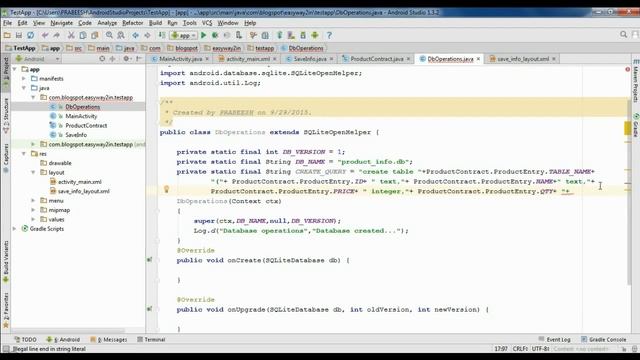This screenshot has height=360, width=640.
Task: Run the app with green play button
Action: coord(203,36)
